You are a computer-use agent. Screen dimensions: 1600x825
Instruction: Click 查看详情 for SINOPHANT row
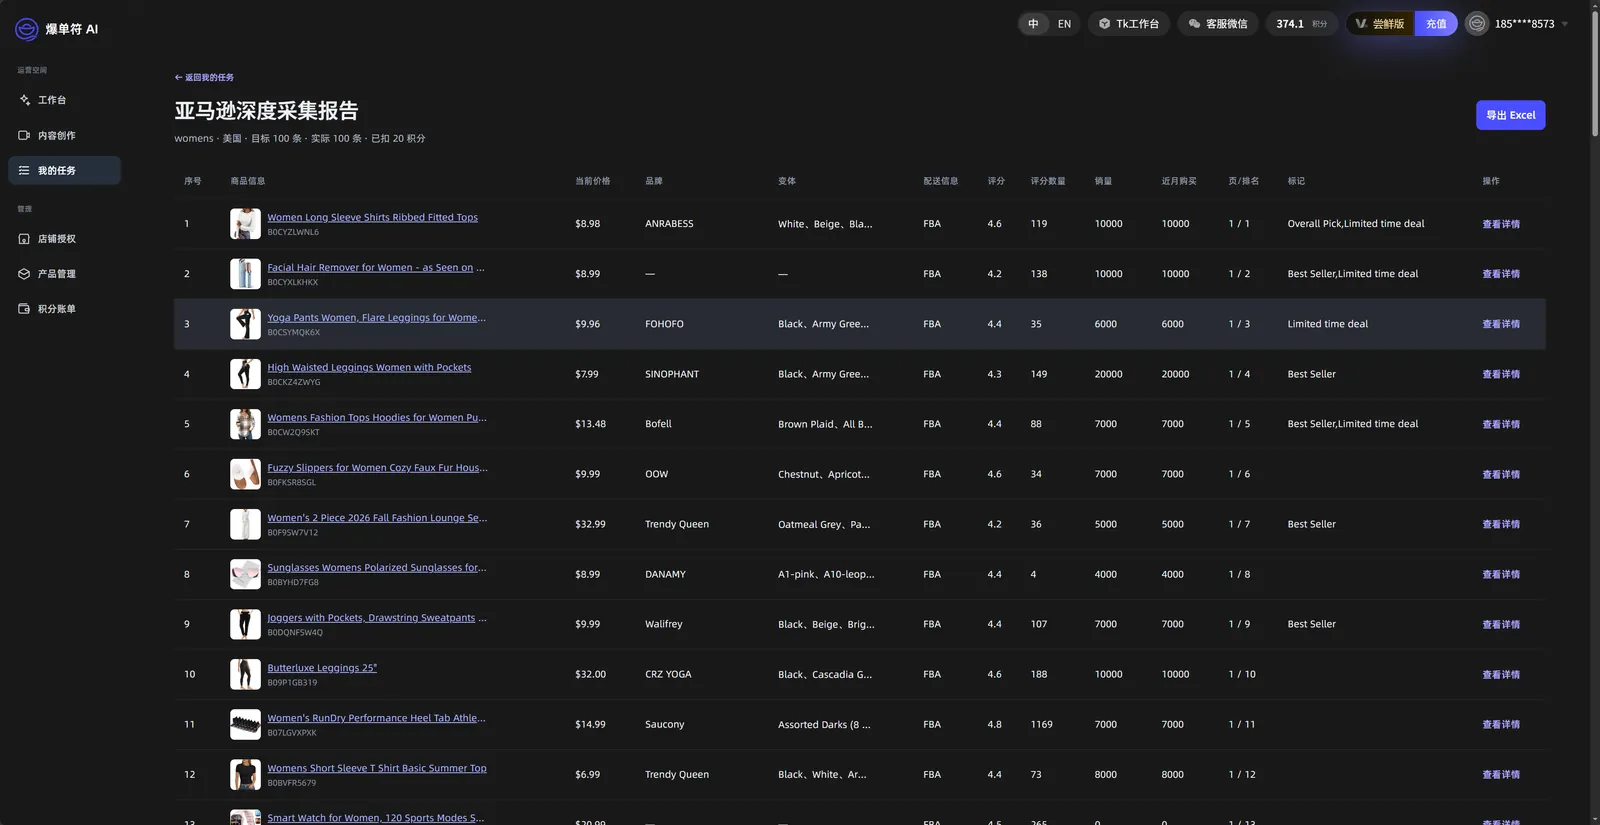pos(1501,374)
